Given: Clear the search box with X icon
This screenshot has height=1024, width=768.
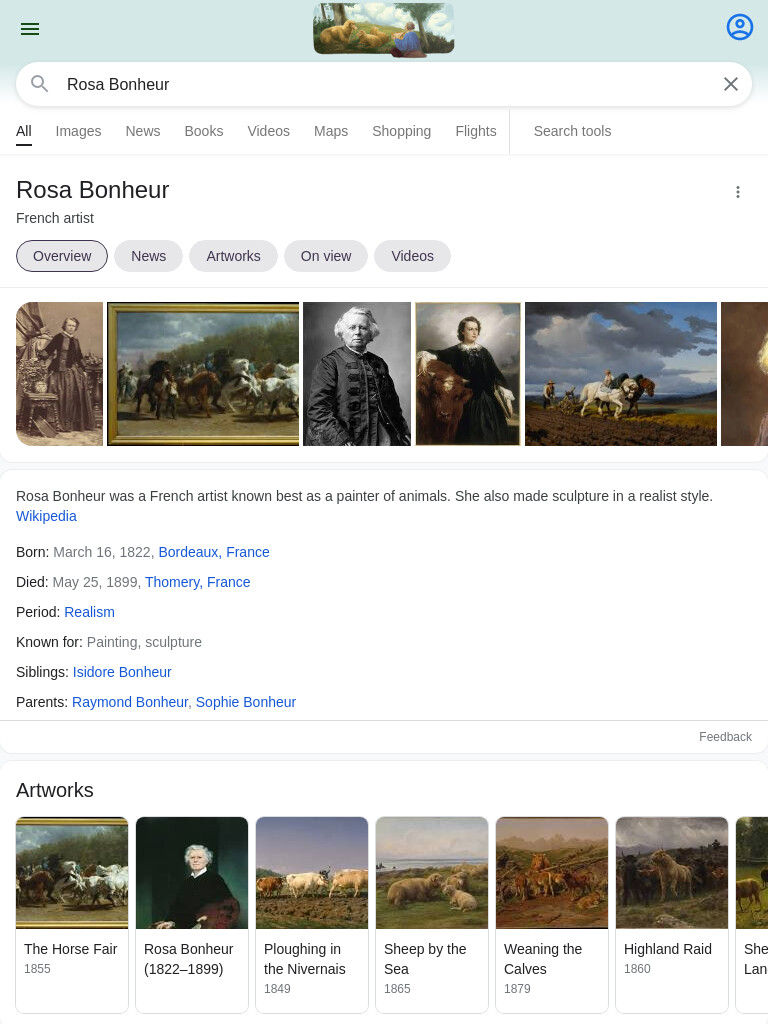Looking at the screenshot, I should [x=731, y=84].
